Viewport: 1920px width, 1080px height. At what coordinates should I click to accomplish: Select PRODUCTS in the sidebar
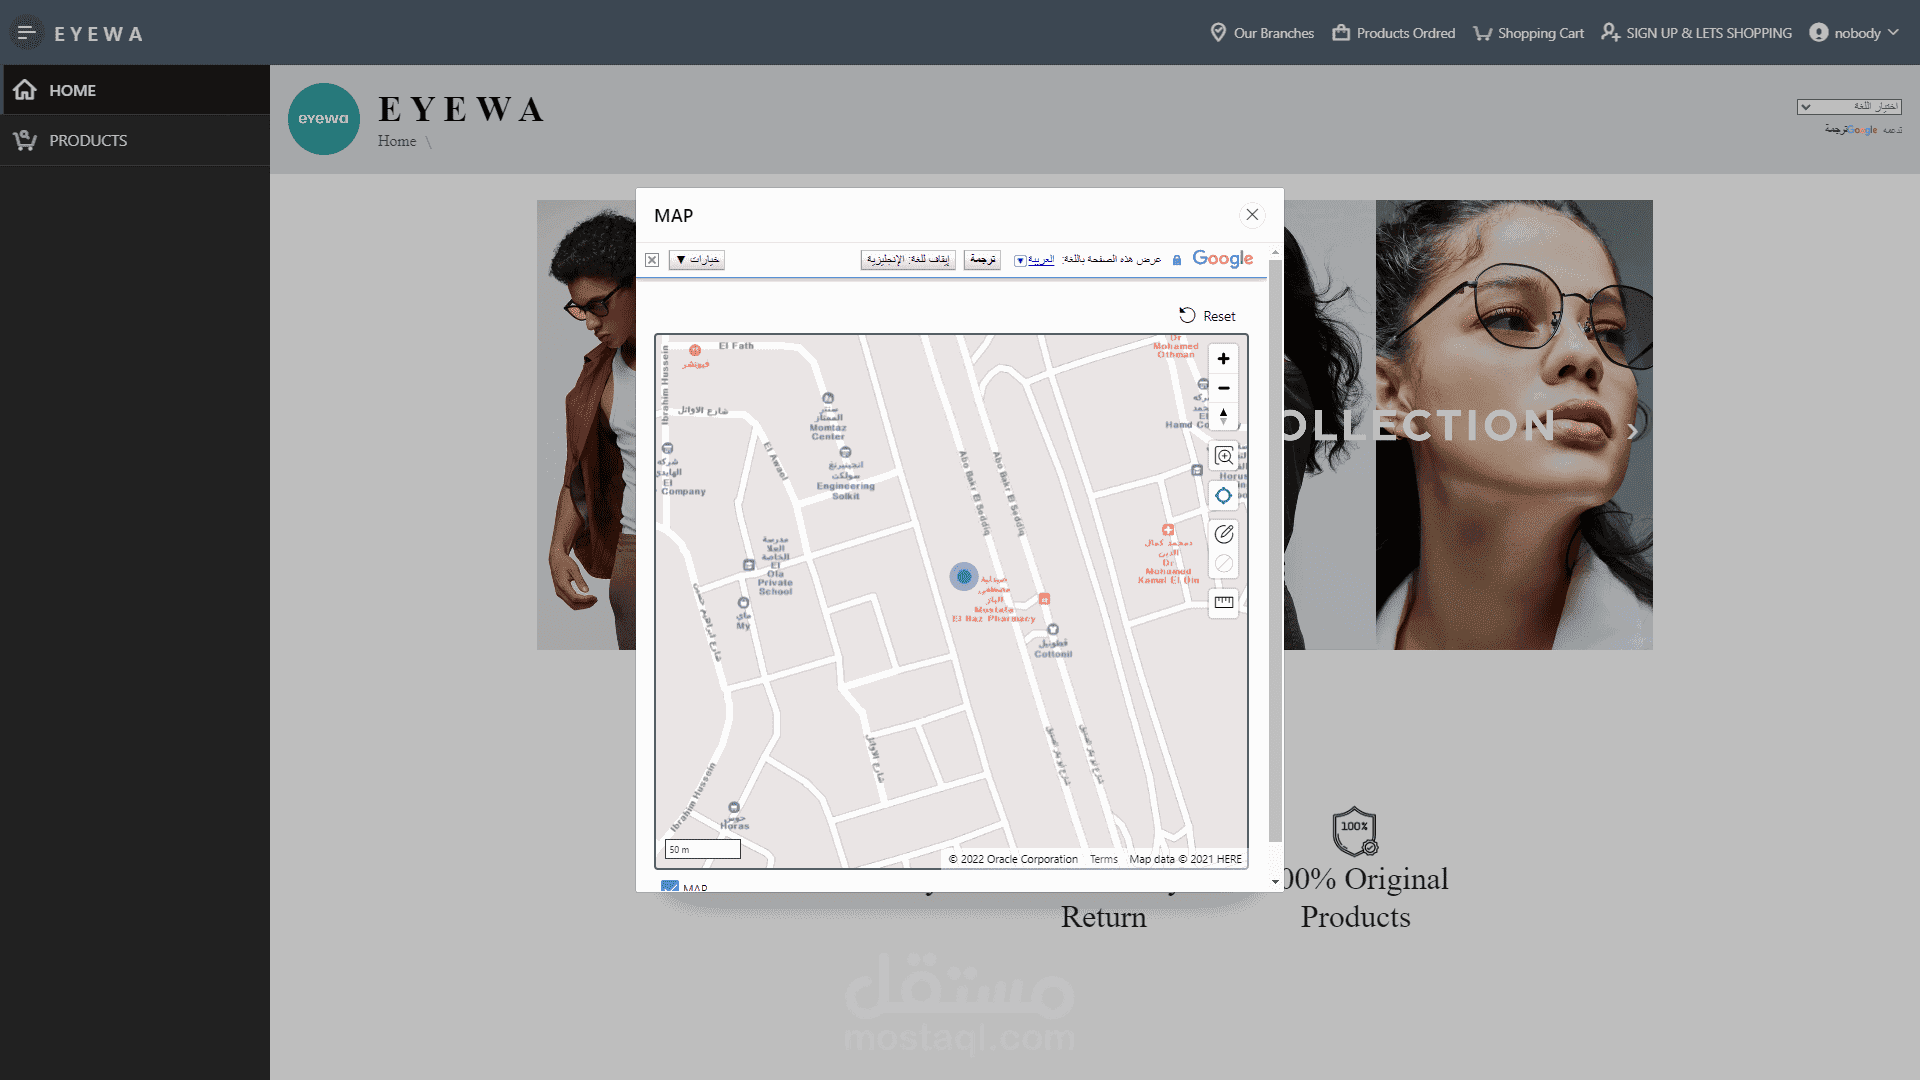click(88, 140)
